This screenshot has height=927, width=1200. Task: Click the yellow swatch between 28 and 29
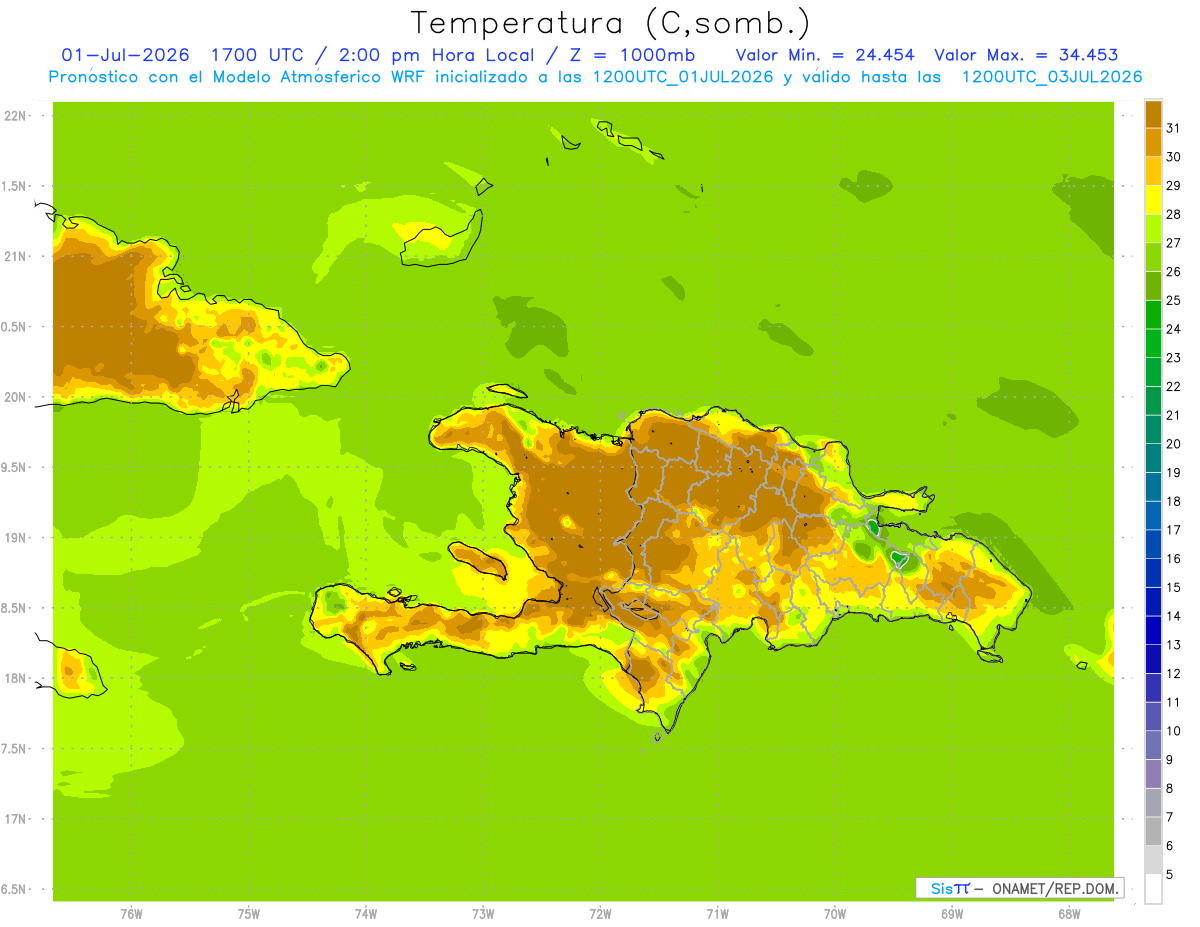pos(1153,200)
